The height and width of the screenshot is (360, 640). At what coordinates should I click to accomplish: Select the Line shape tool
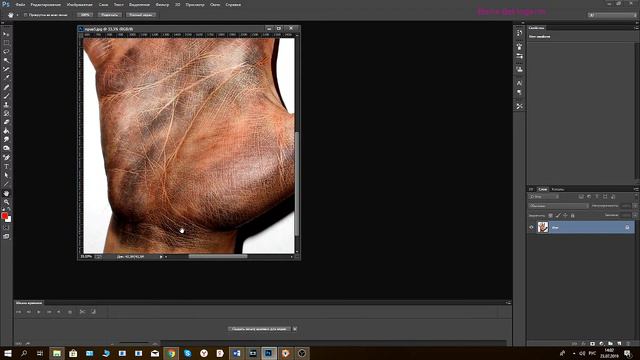(x=6, y=184)
